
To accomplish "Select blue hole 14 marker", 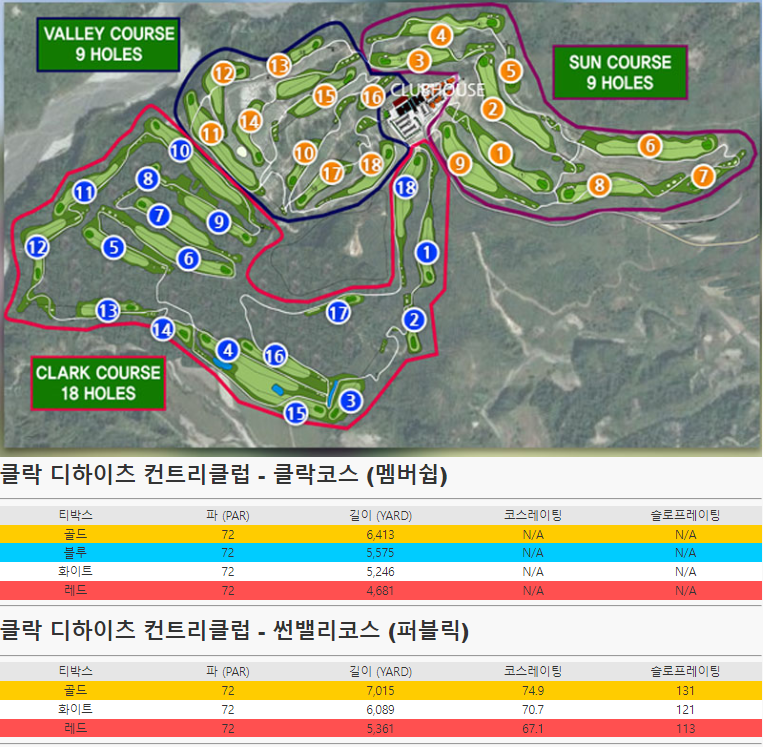I will click(163, 330).
